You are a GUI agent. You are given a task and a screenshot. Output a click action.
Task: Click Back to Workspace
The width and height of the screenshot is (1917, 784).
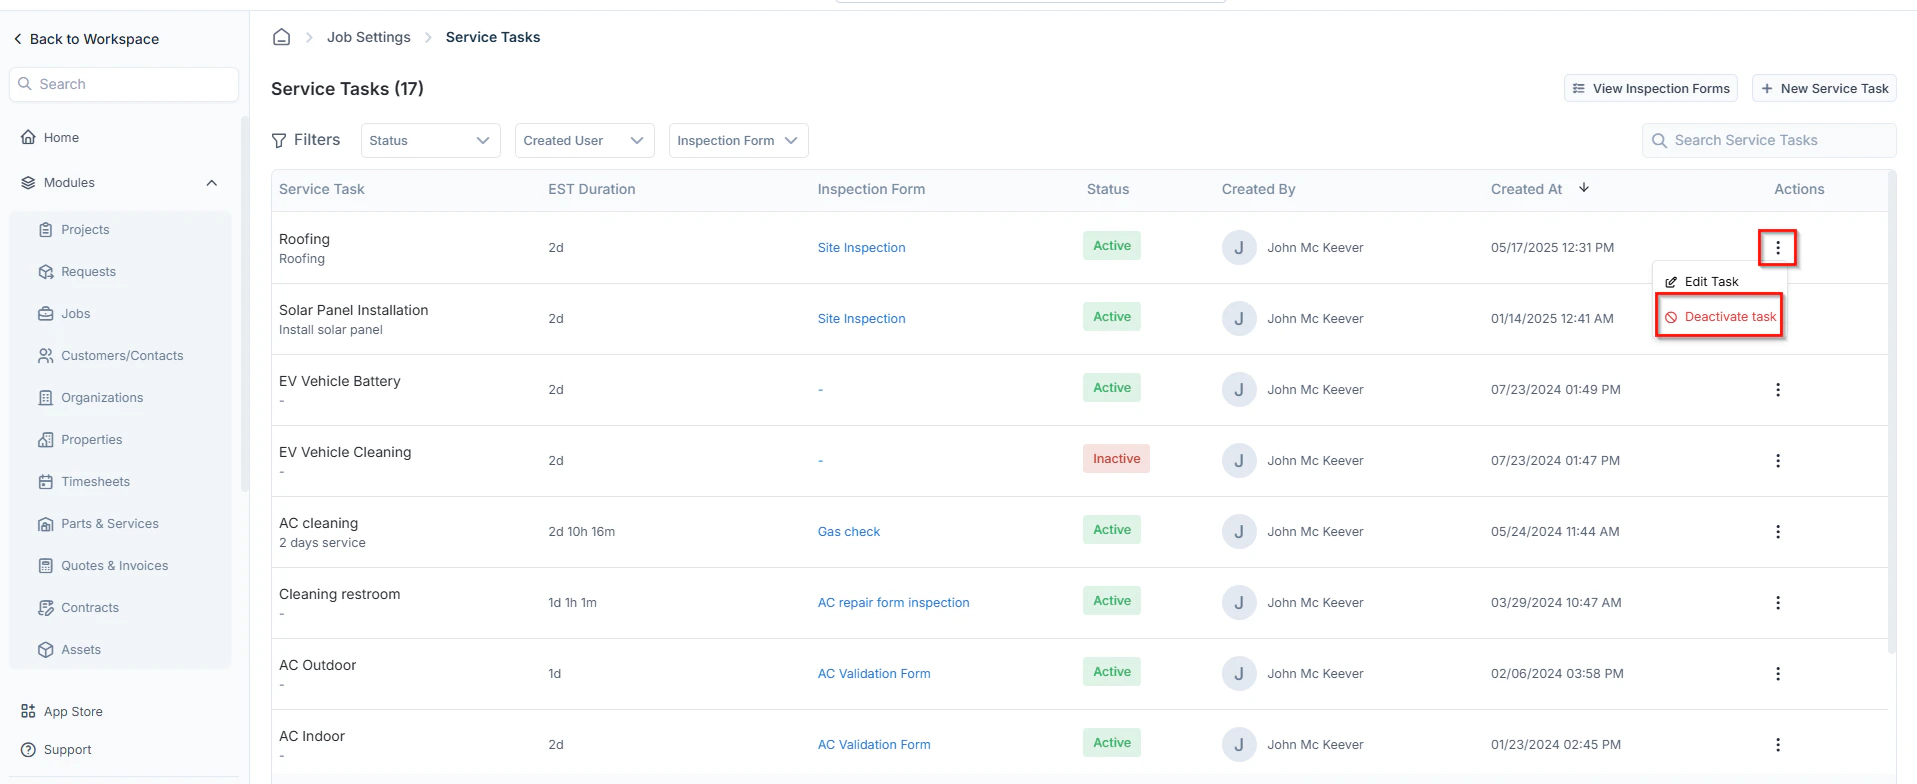(x=86, y=39)
